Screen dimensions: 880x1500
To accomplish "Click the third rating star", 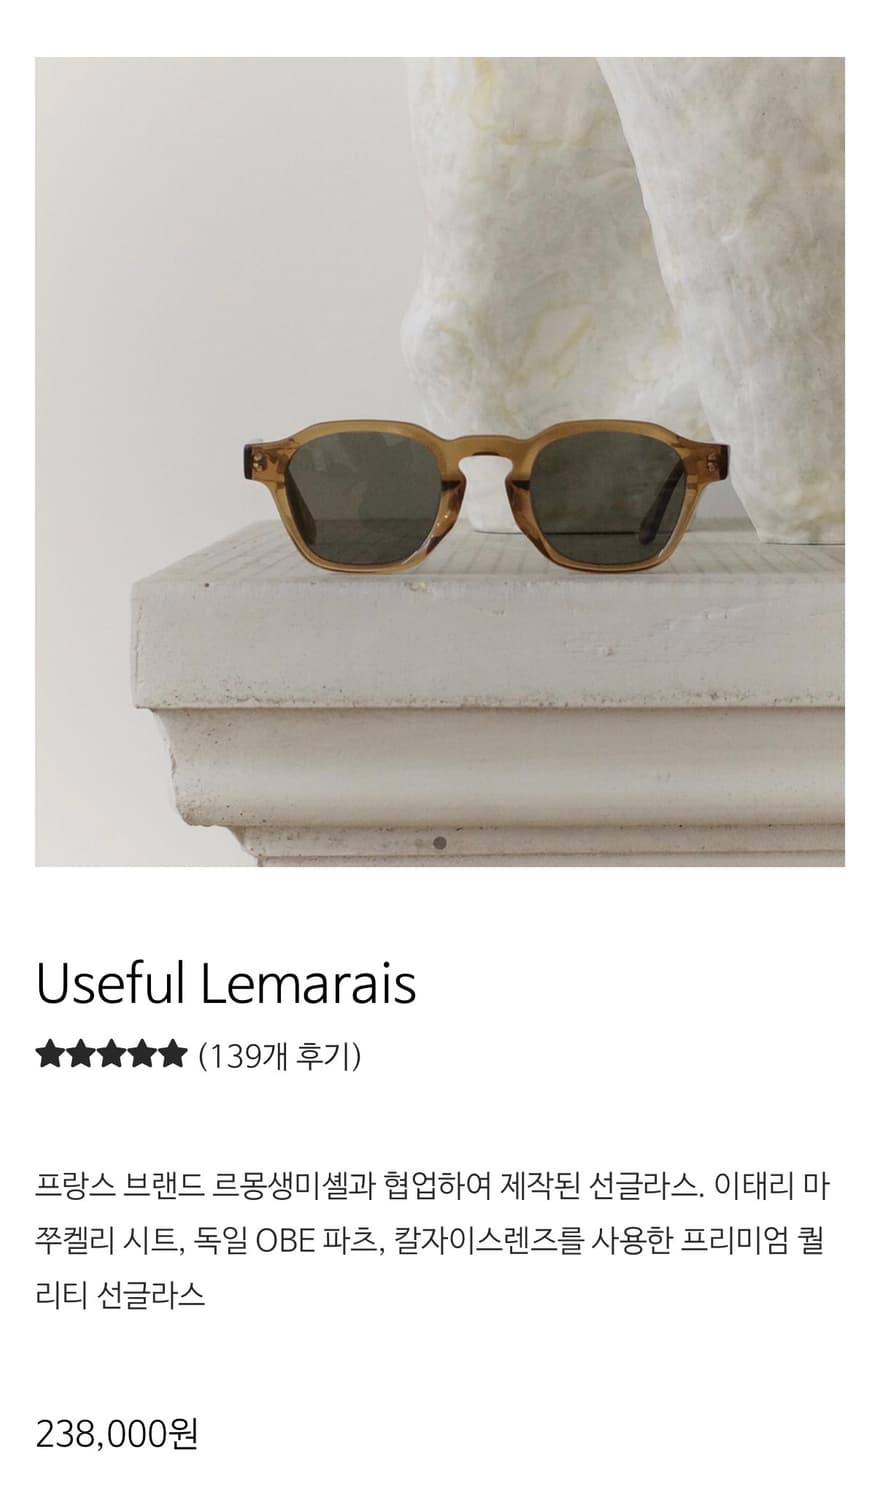I will (111, 1054).
